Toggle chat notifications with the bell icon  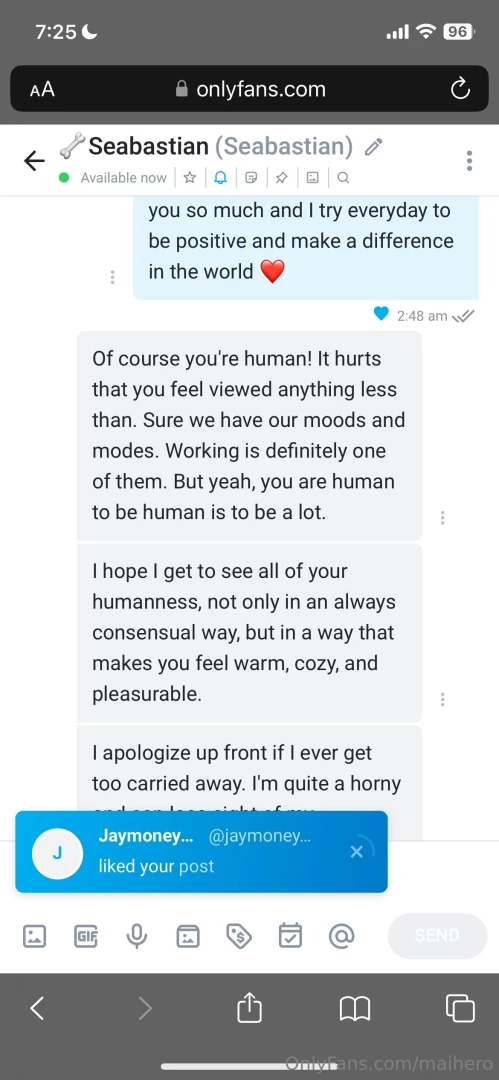[x=220, y=178]
